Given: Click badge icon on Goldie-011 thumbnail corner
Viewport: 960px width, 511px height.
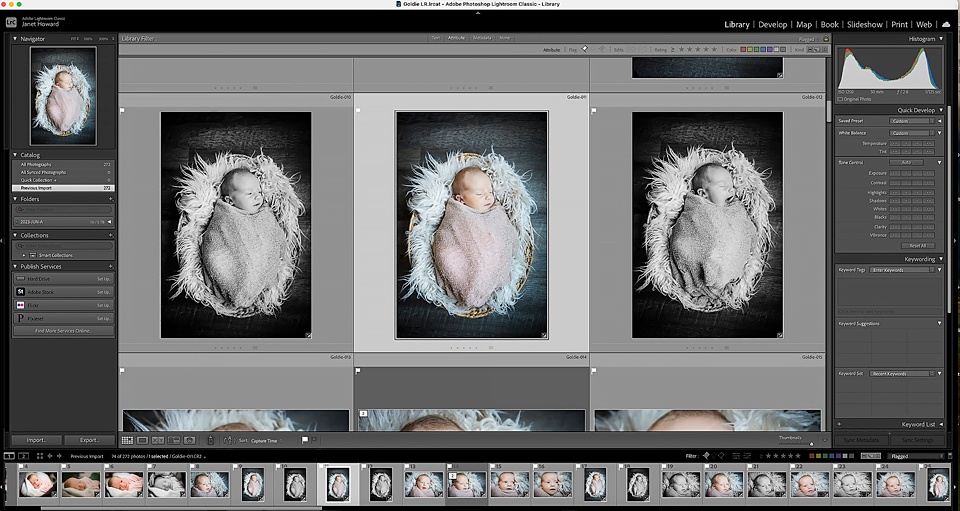Looking at the screenshot, I should point(544,335).
